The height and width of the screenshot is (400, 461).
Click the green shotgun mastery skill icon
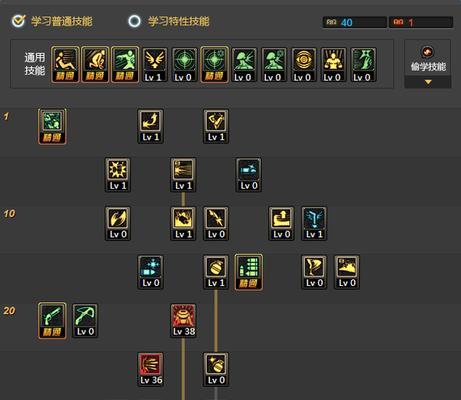52,320
